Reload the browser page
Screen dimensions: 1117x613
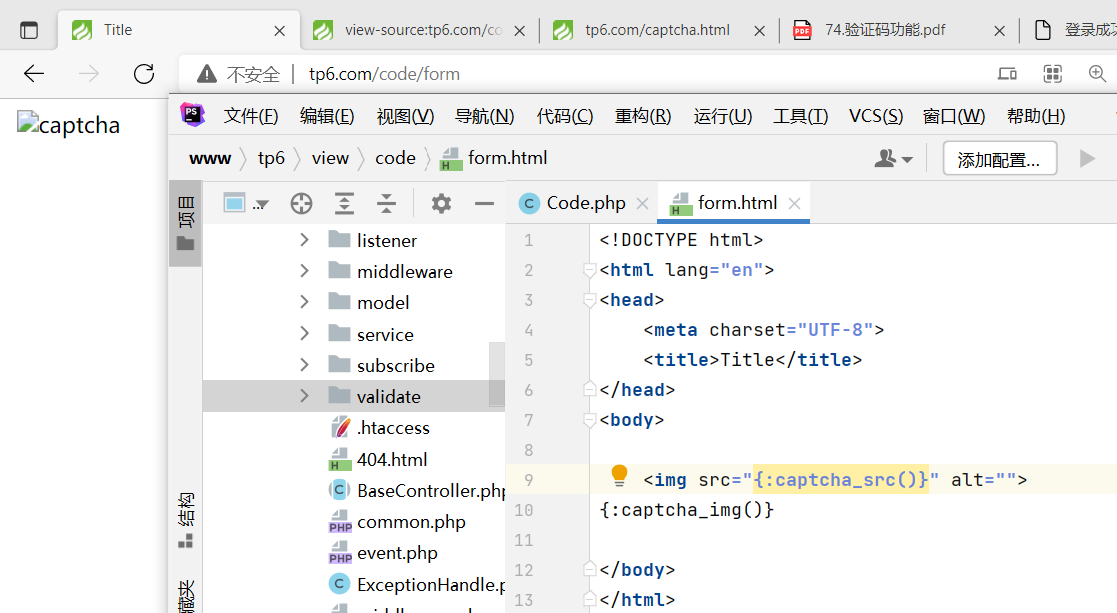coord(144,74)
